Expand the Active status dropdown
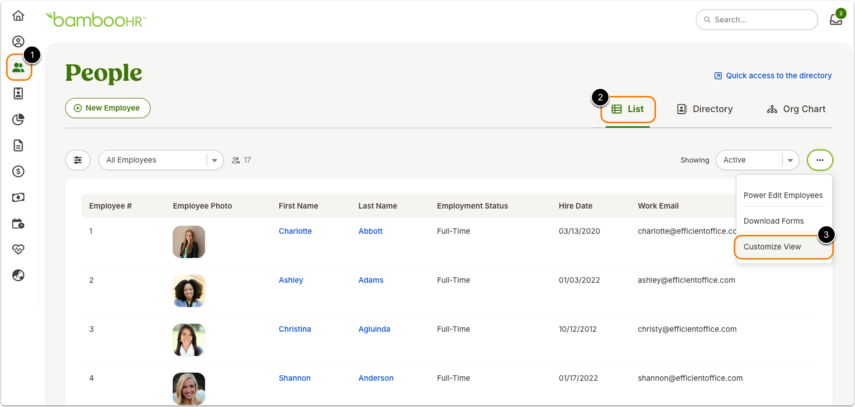The height and width of the screenshot is (407, 855). (757, 160)
